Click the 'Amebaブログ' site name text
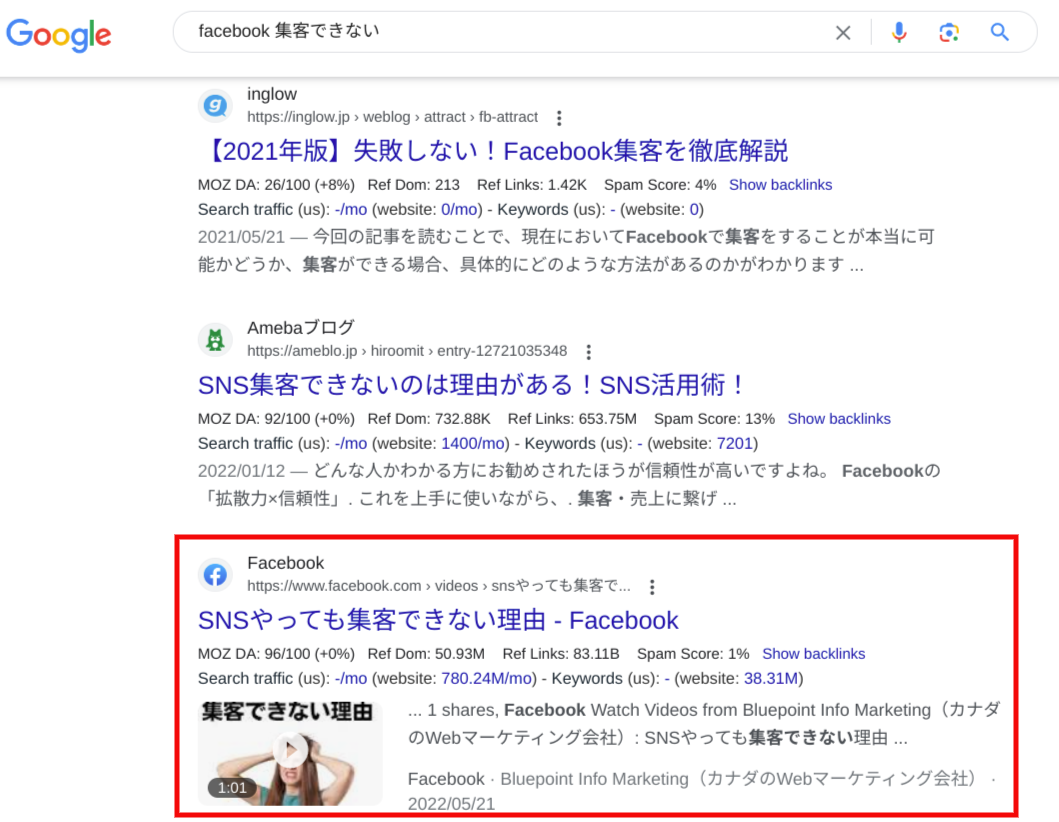Viewport: 1059px width, 822px height. (x=301, y=328)
